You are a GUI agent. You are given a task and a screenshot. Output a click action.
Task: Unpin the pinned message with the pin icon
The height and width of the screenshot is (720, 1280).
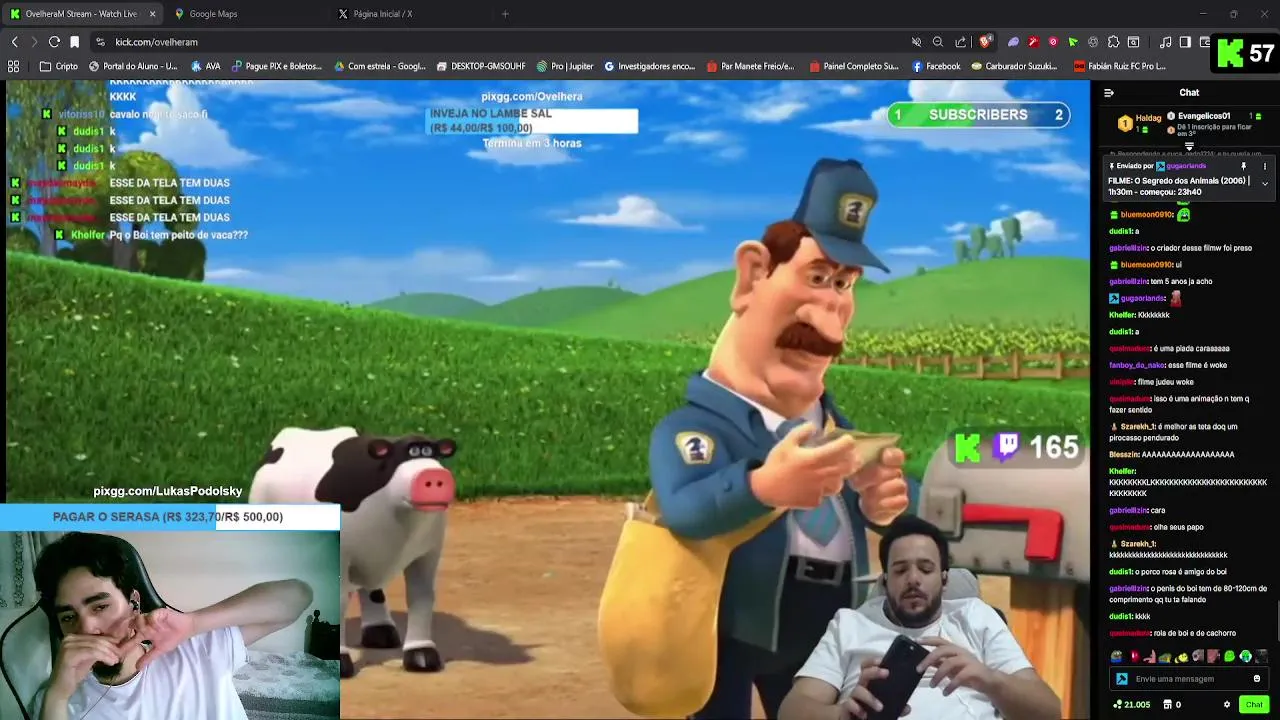pyautogui.click(x=1244, y=166)
